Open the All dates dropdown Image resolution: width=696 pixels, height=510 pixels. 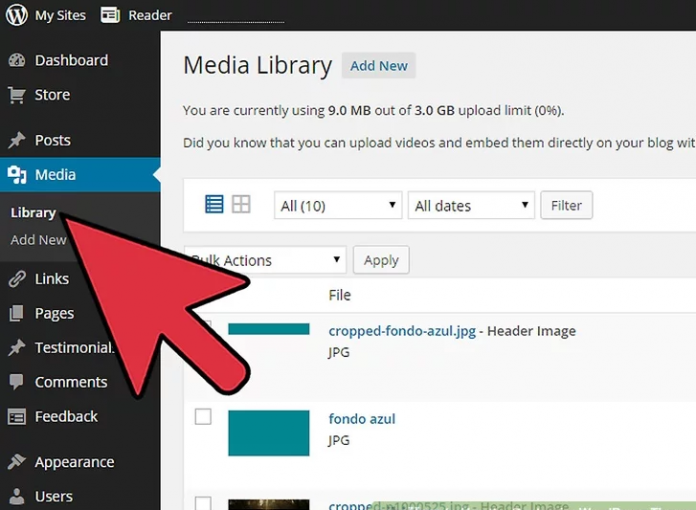[x=471, y=206]
